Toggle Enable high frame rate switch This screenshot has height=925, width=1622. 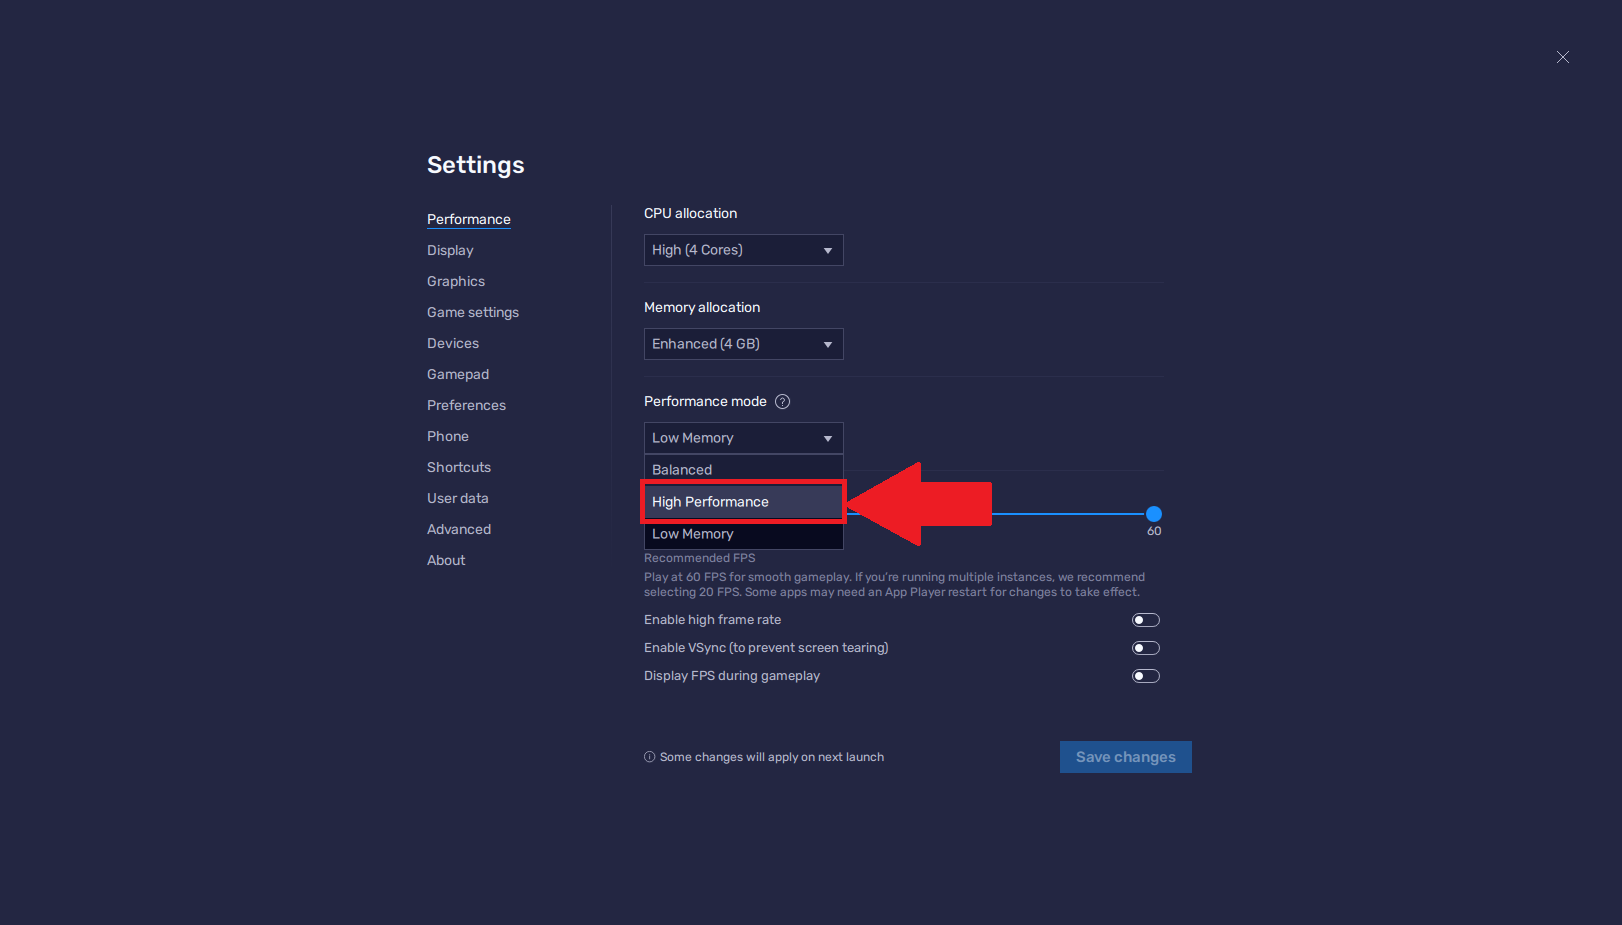pyautogui.click(x=1145, y=620)
